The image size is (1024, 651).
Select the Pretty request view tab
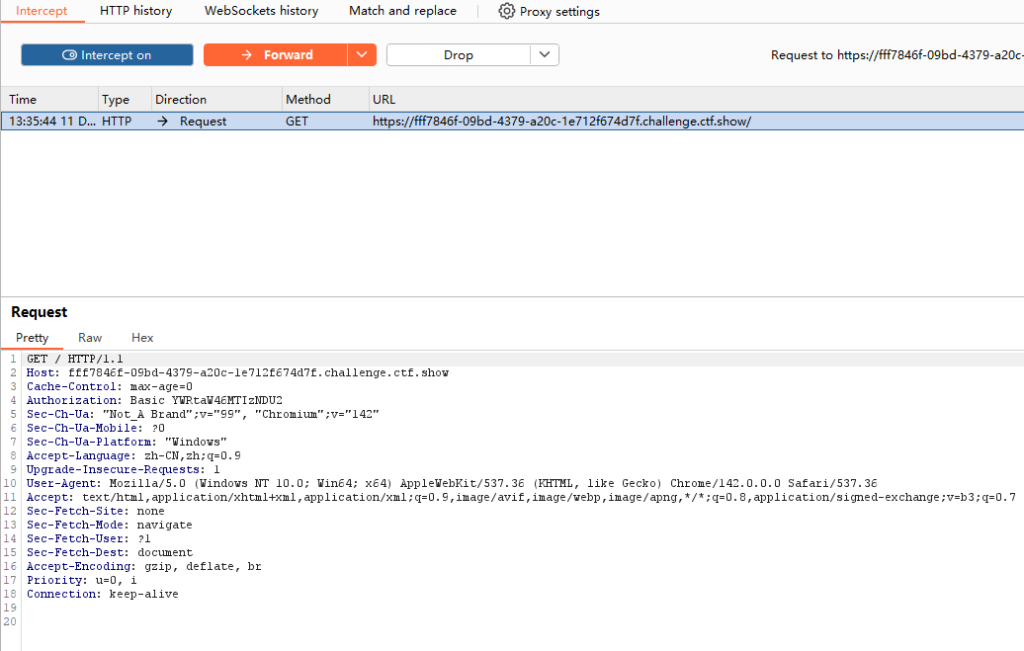tap(32, 338)
